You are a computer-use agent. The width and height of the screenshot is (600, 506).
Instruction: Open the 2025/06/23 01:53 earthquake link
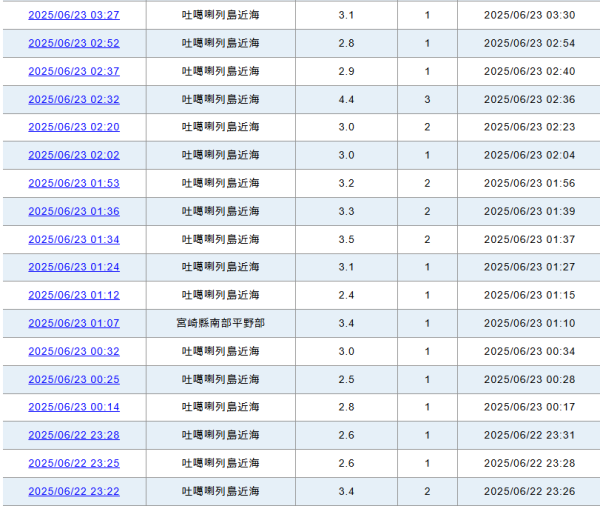click(x=74, y=183)
